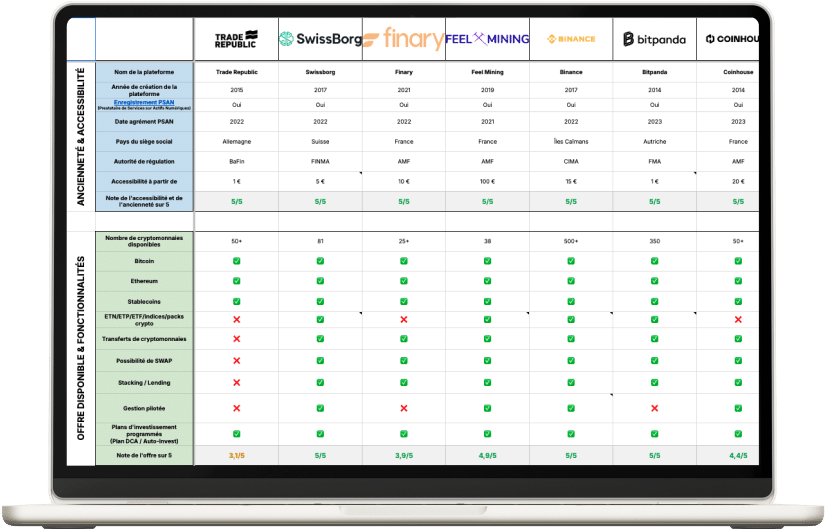
Task: Select the 'Pays du siège social' row header
Action: click(x=144, y=142)
